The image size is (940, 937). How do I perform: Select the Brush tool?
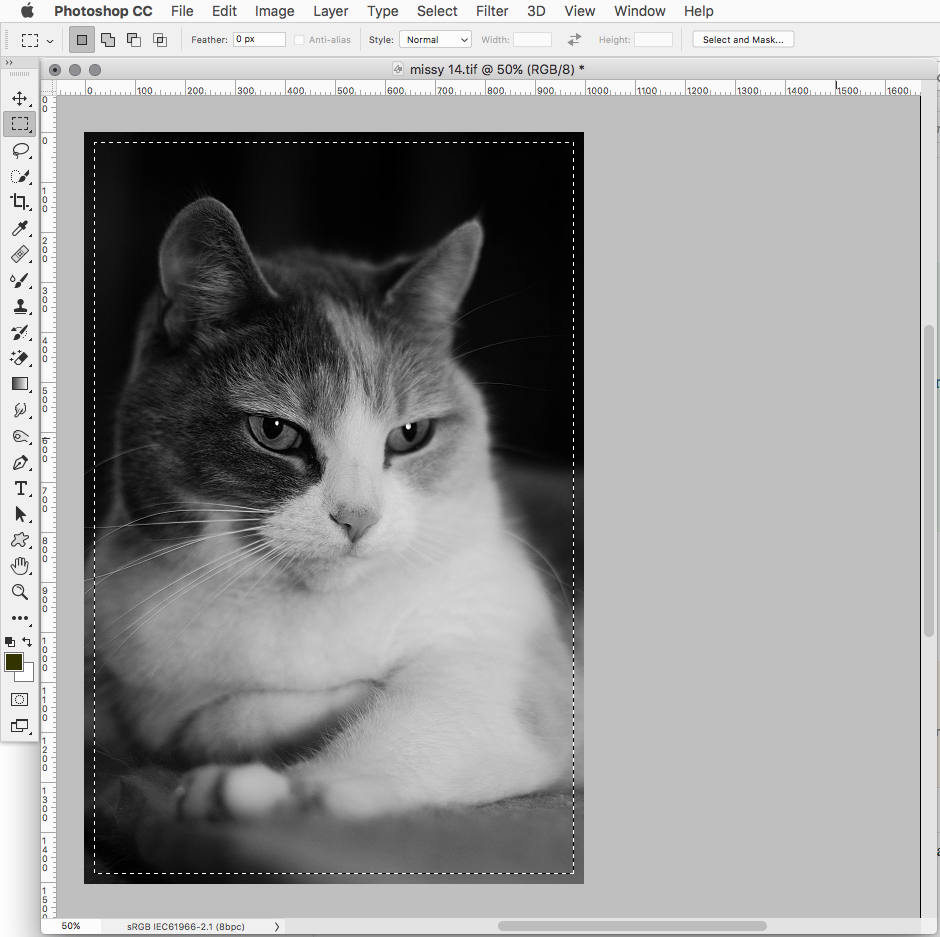[20, 281]
